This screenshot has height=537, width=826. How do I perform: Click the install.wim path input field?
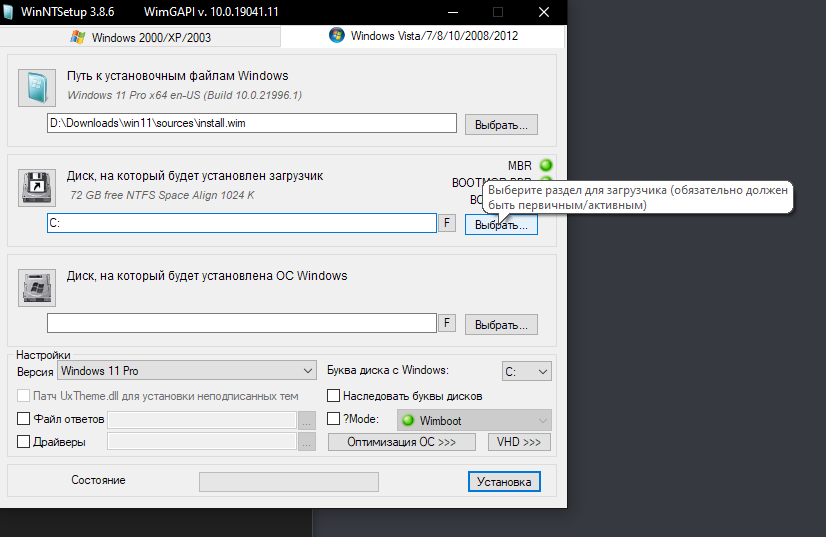[x=252, y=123]
